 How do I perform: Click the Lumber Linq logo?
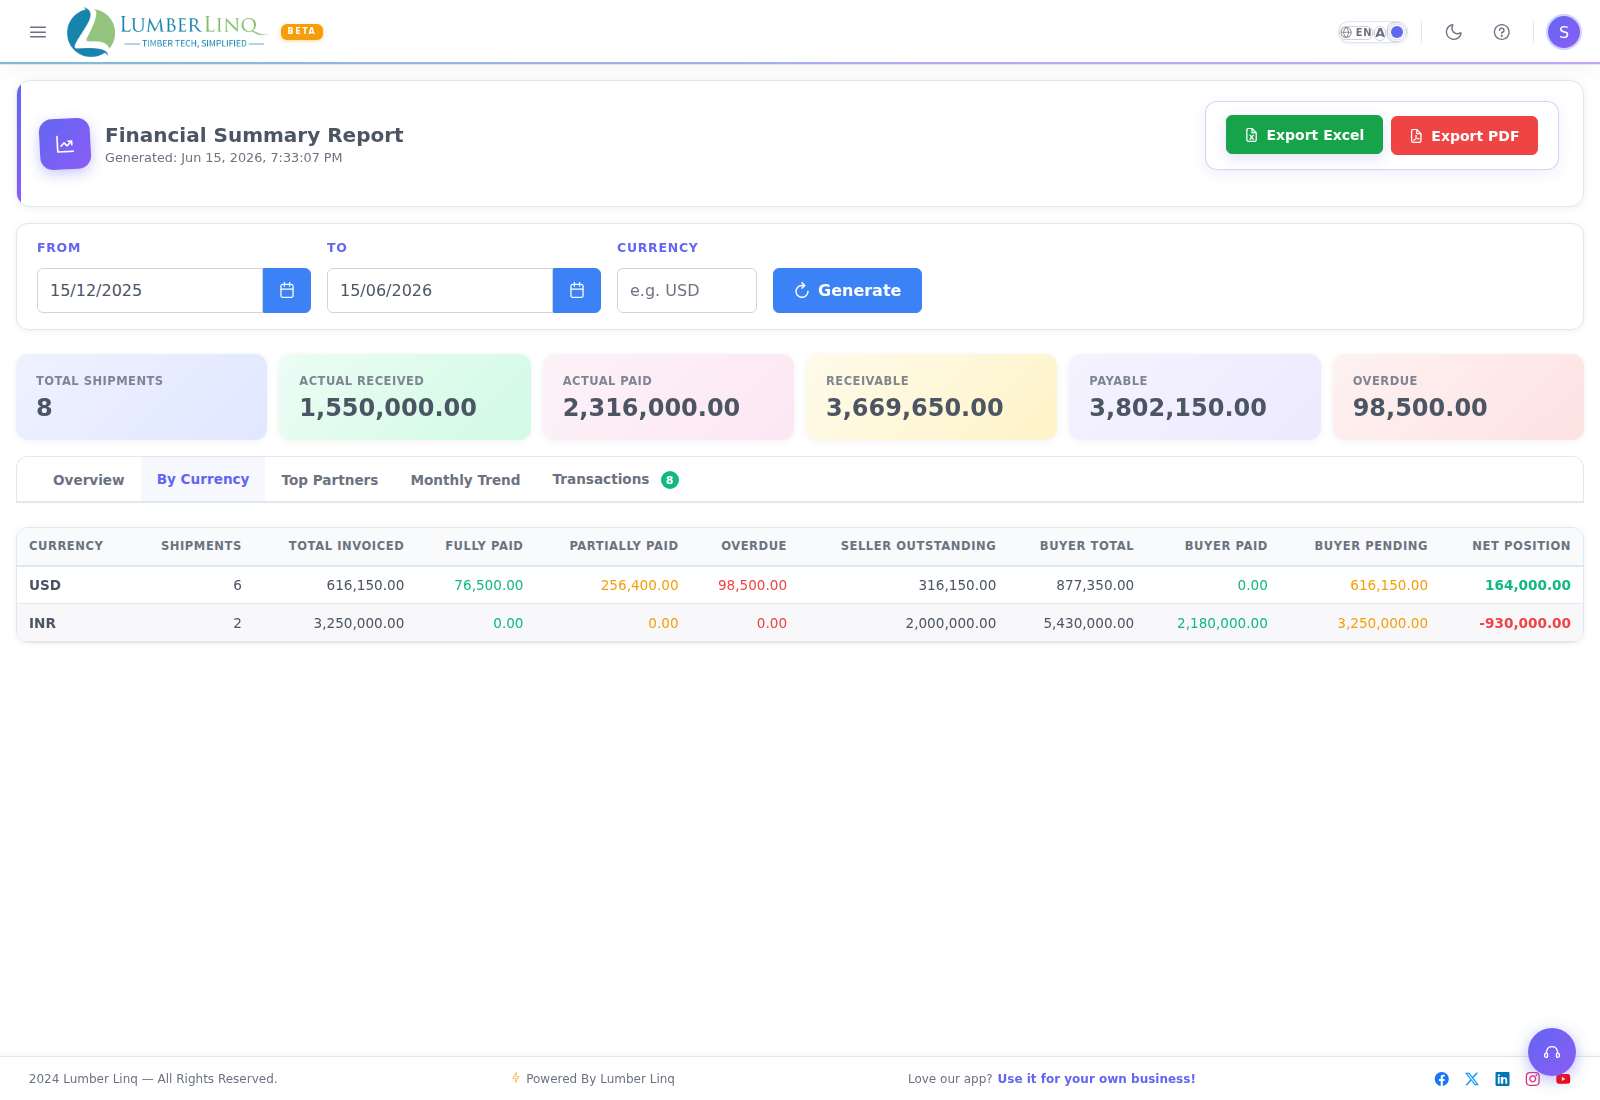(166, 32)
